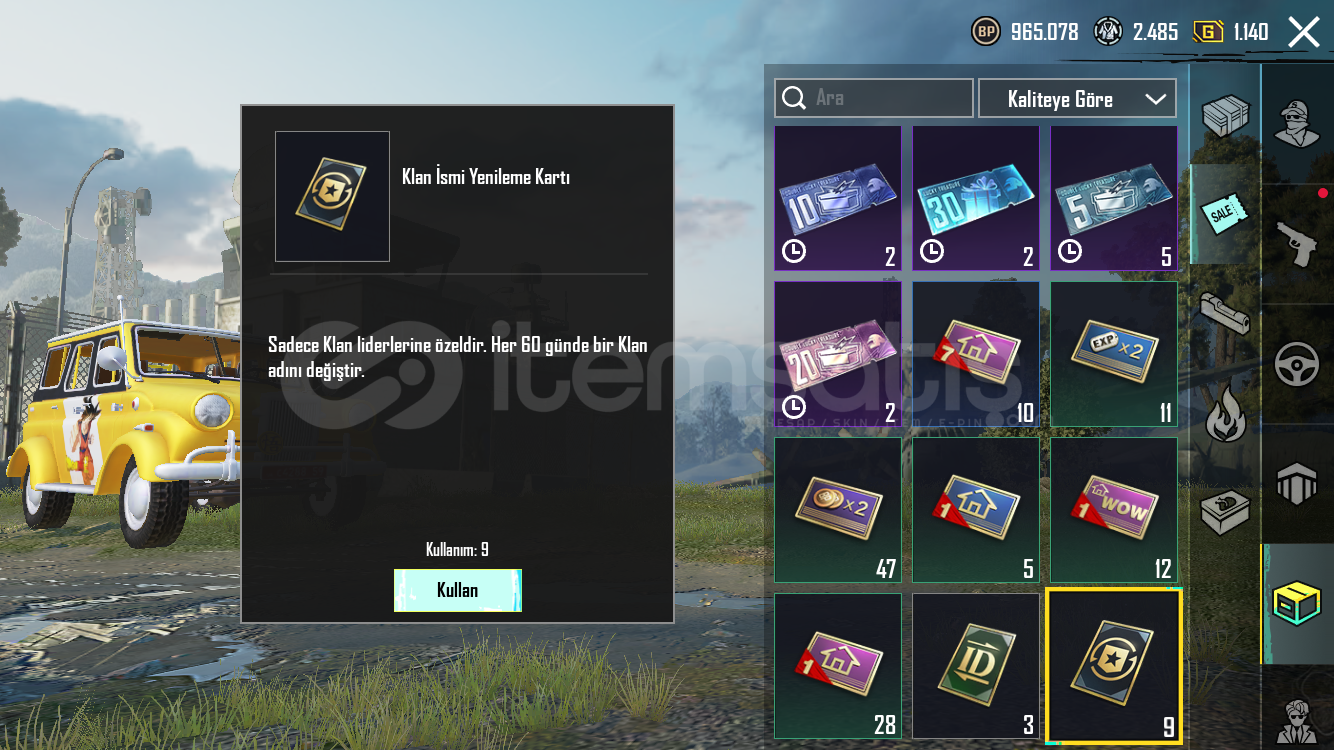The height and width of the screenshot is (750, 1334).
Task: Switch to the yellow box inventory tab
Action: point(1297,604)
